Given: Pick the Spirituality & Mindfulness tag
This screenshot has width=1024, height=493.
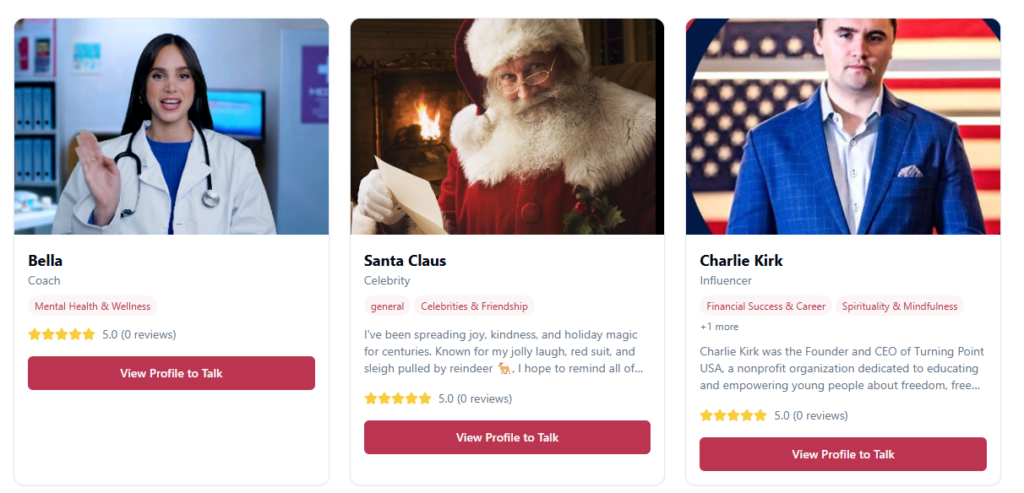Looking at the screenshot, I should tap(899, 306).
